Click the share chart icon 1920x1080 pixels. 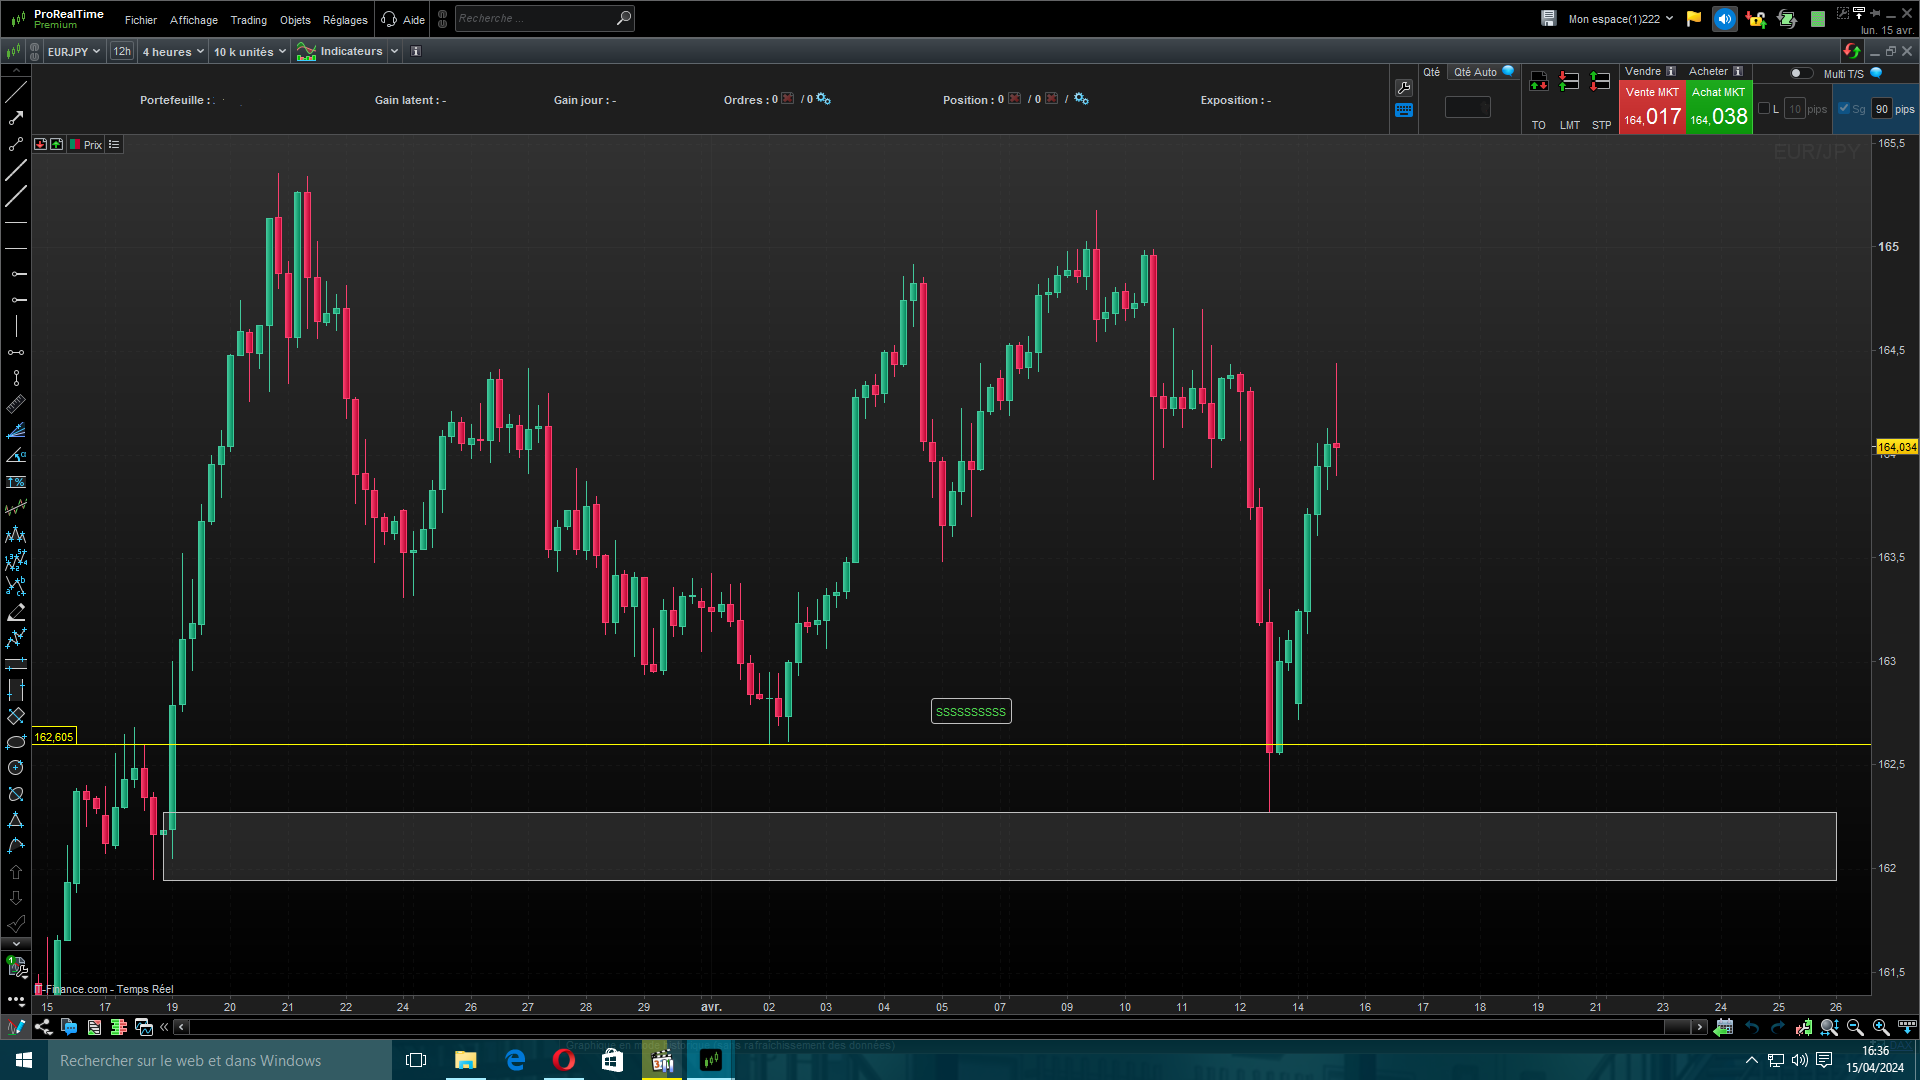[43, 1027]
